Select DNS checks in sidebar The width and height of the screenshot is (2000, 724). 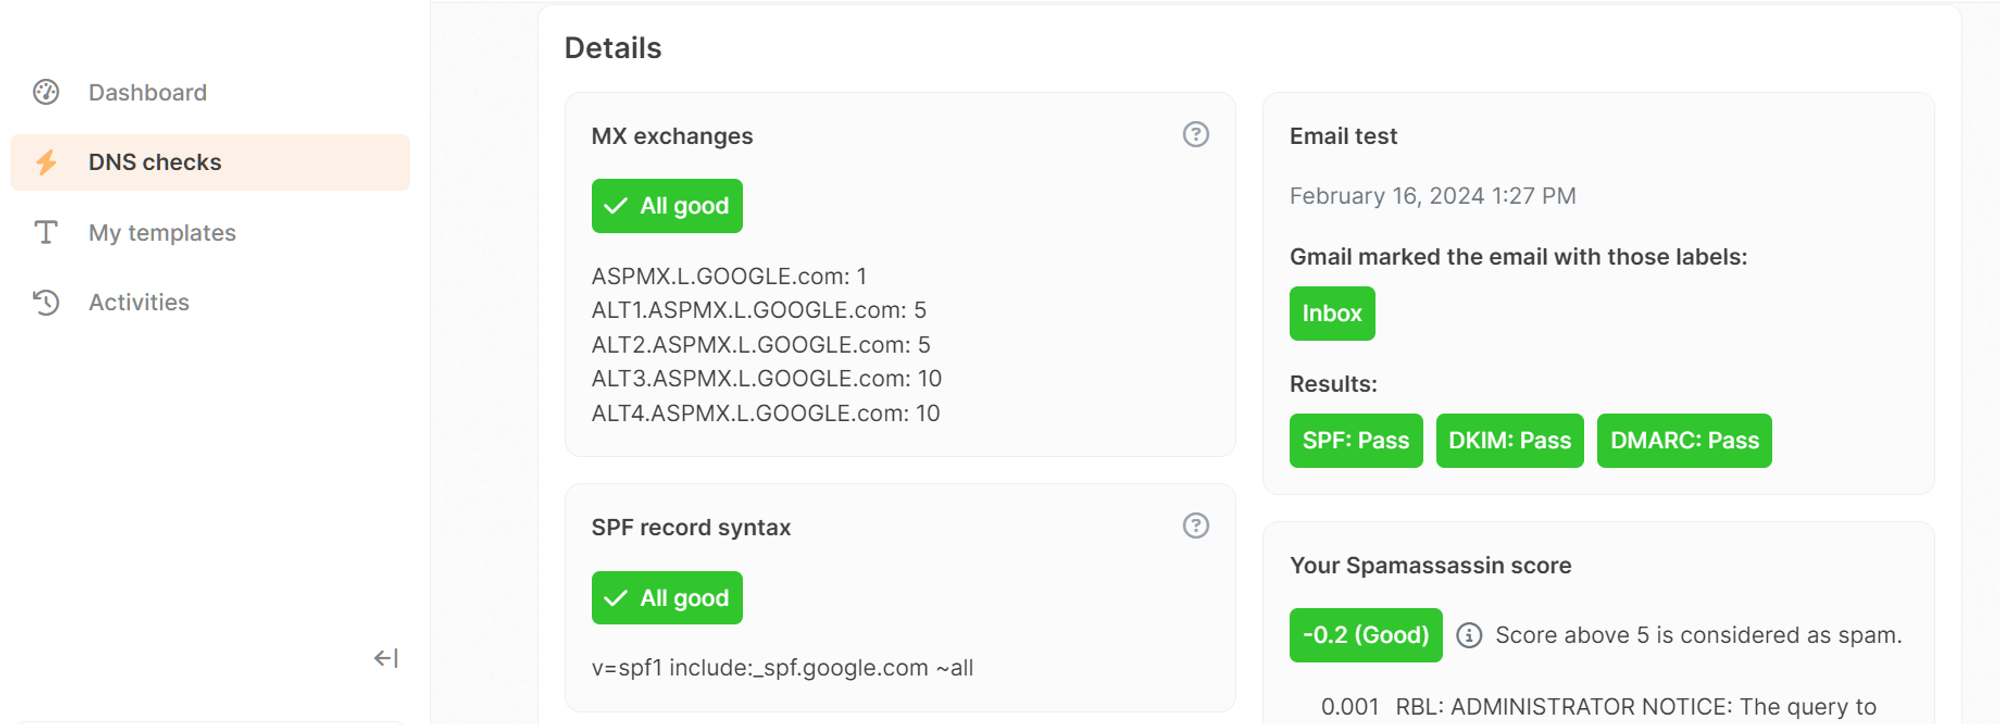(155, 162)
